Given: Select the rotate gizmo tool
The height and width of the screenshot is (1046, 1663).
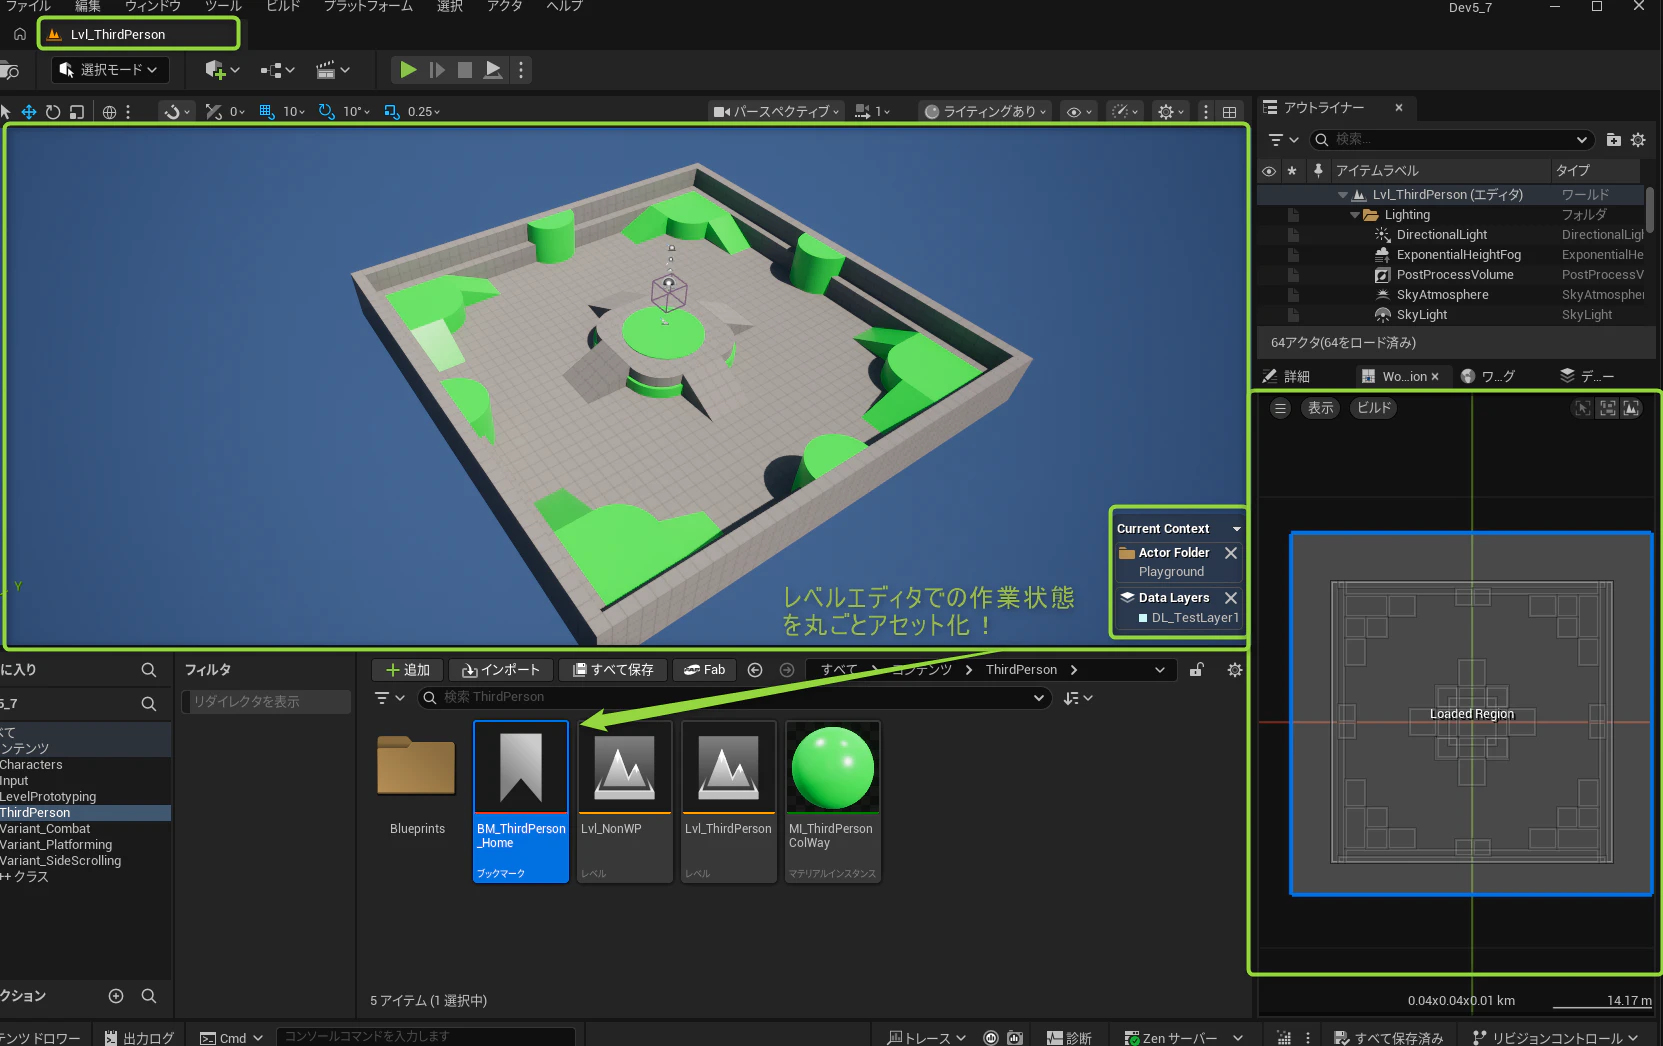Looking at the screenshot, I should (x=53, y=112).
